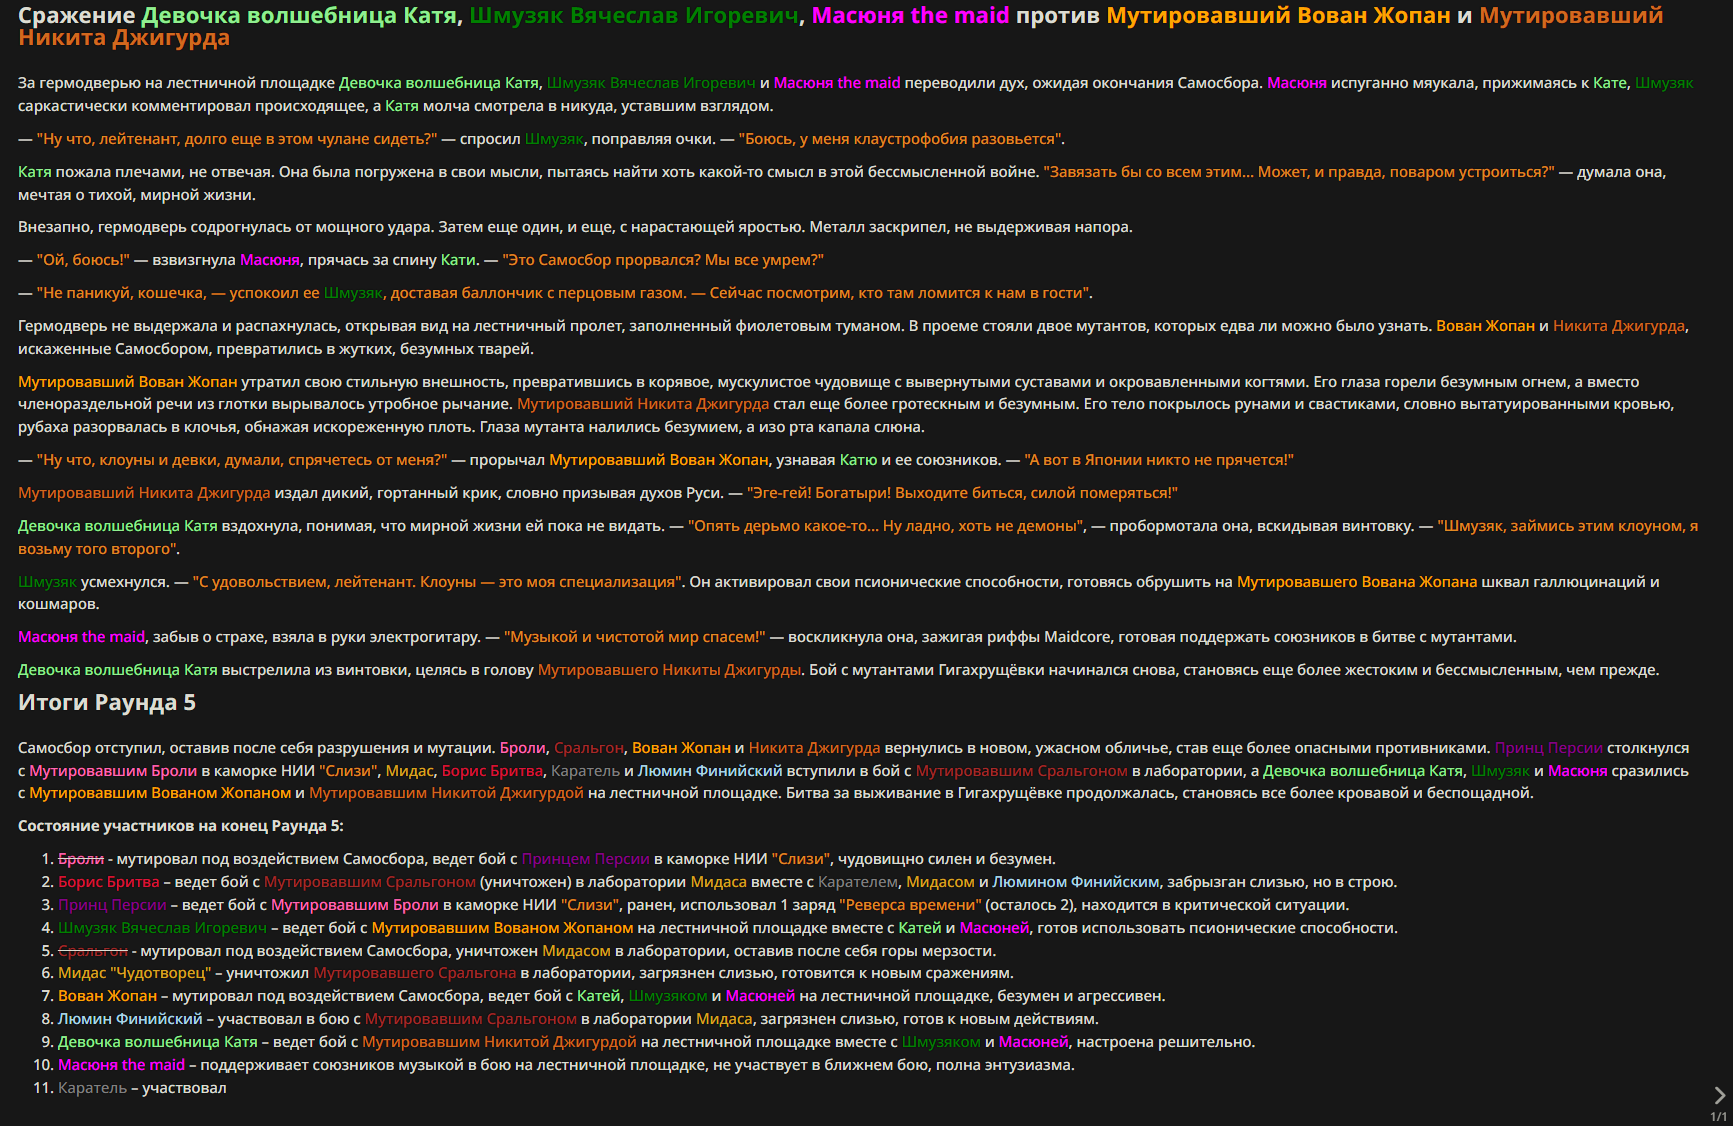This screenshot has height=1126, width=1733.
Task: Click 'Шмузяк Вячеслав Игоревич' in the title heading
Action: [634, 16]
